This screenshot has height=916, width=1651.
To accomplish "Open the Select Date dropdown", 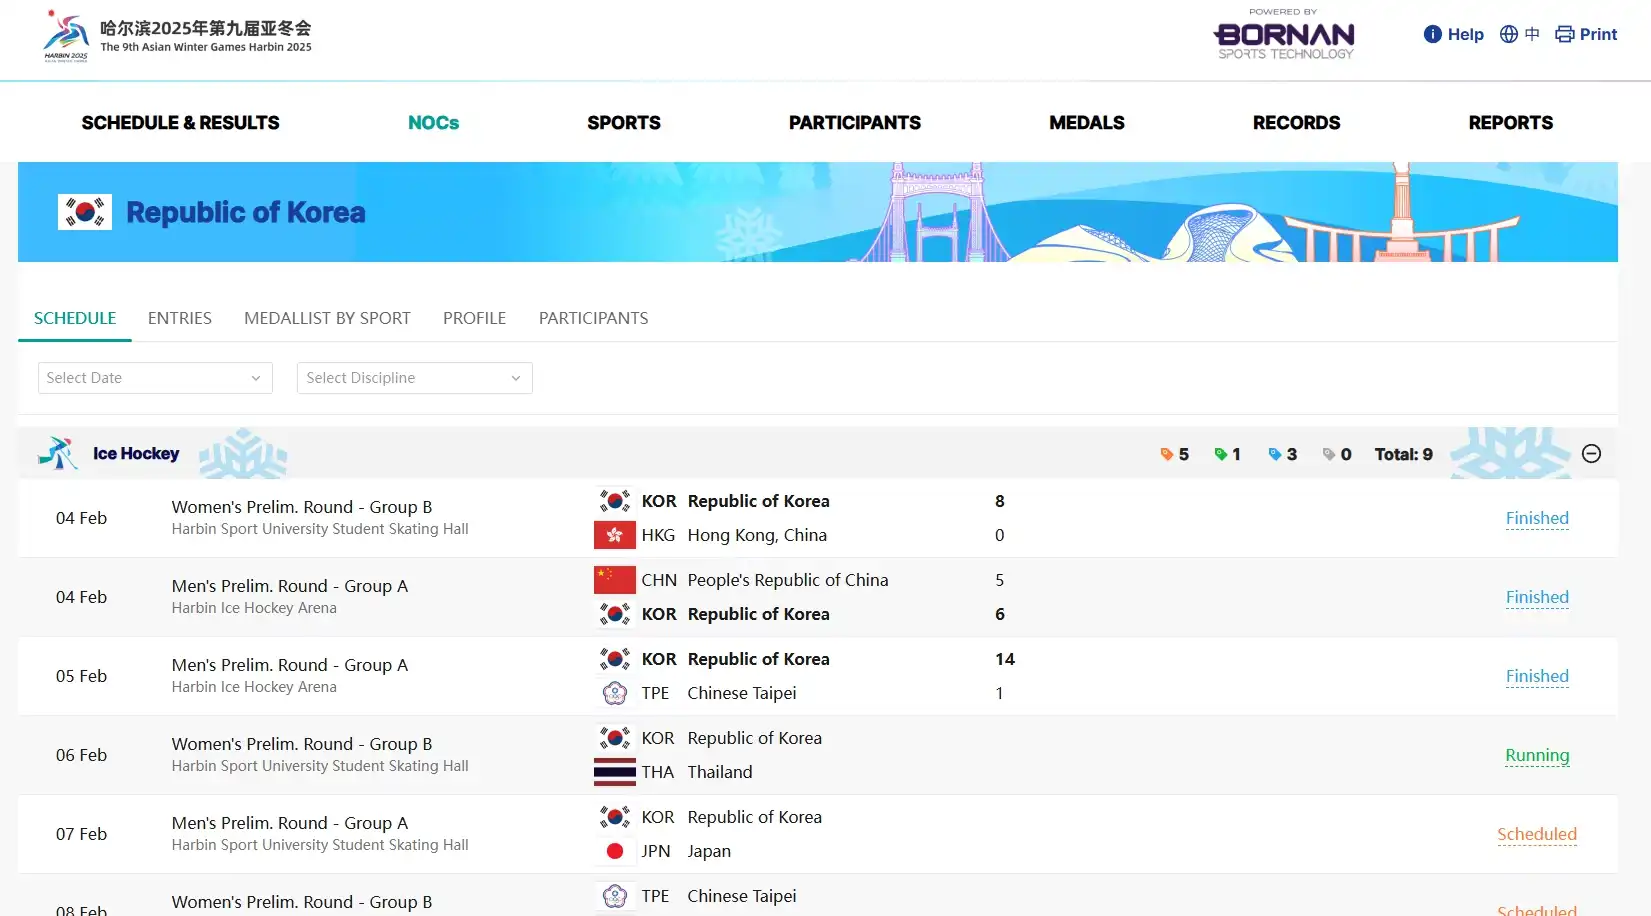I will (x=155, y=378).
